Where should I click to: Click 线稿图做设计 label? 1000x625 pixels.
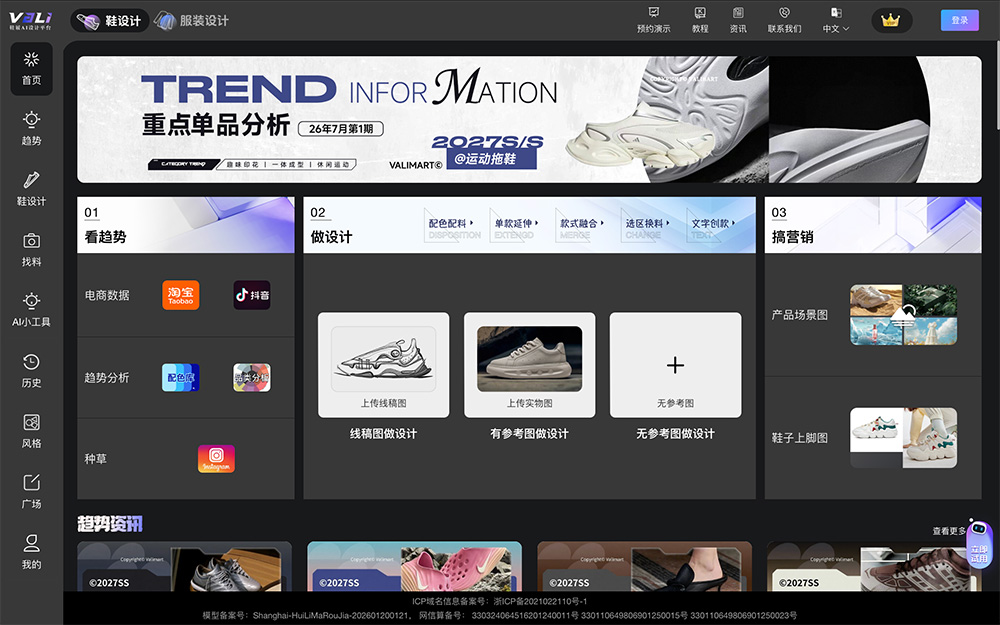(x=383, y=434)
